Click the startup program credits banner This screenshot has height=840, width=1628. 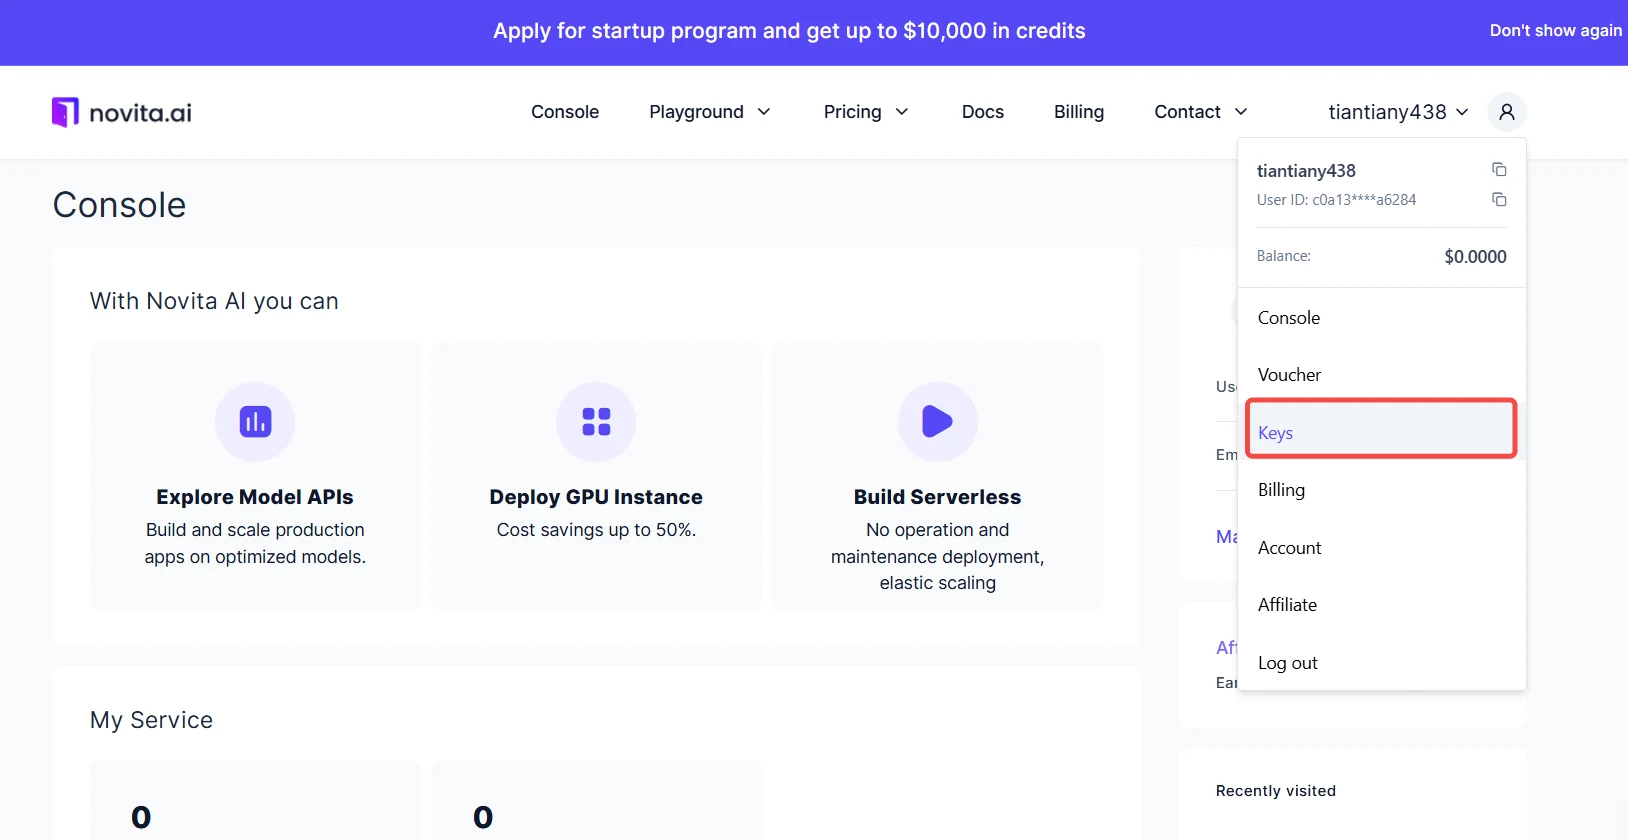click(x=789, y=31)
